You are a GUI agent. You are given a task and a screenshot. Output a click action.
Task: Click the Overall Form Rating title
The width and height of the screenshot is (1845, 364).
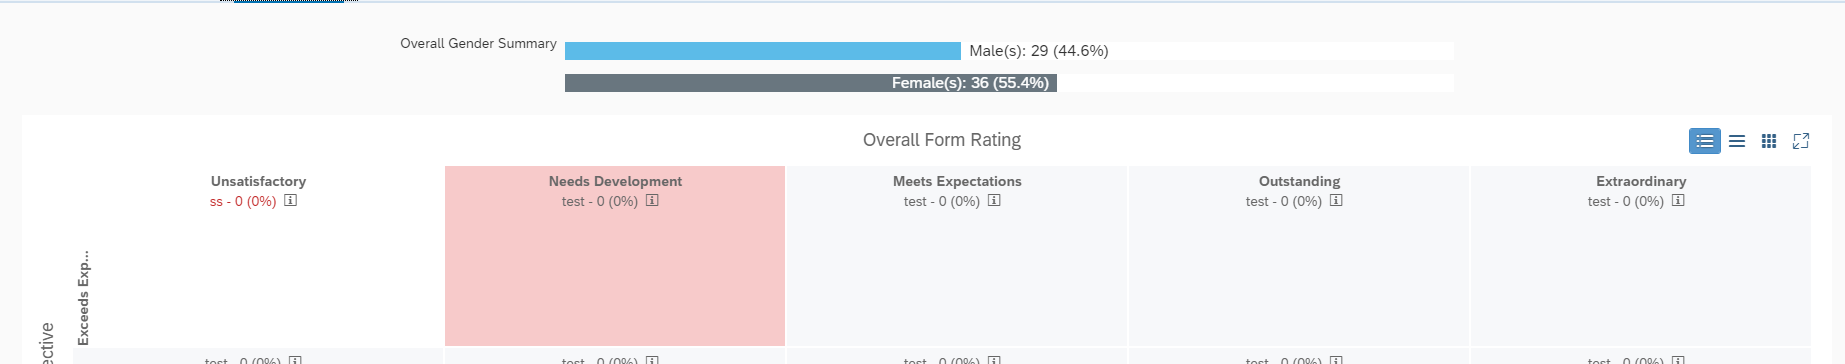point(942,140)
